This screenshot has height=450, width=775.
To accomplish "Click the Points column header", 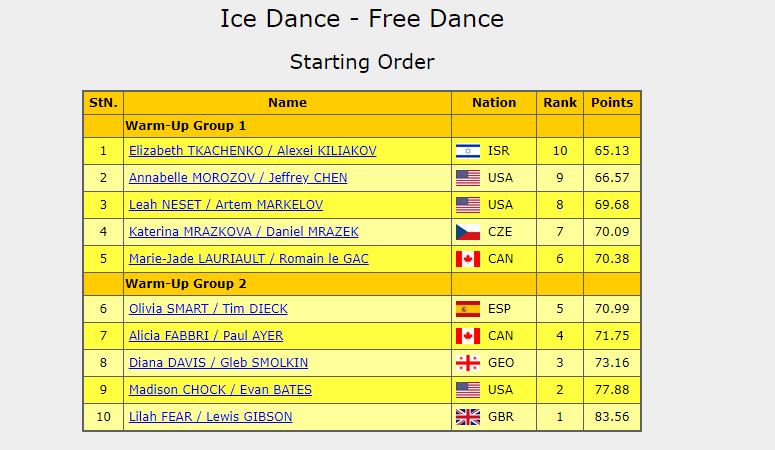I will coord(612,102).
